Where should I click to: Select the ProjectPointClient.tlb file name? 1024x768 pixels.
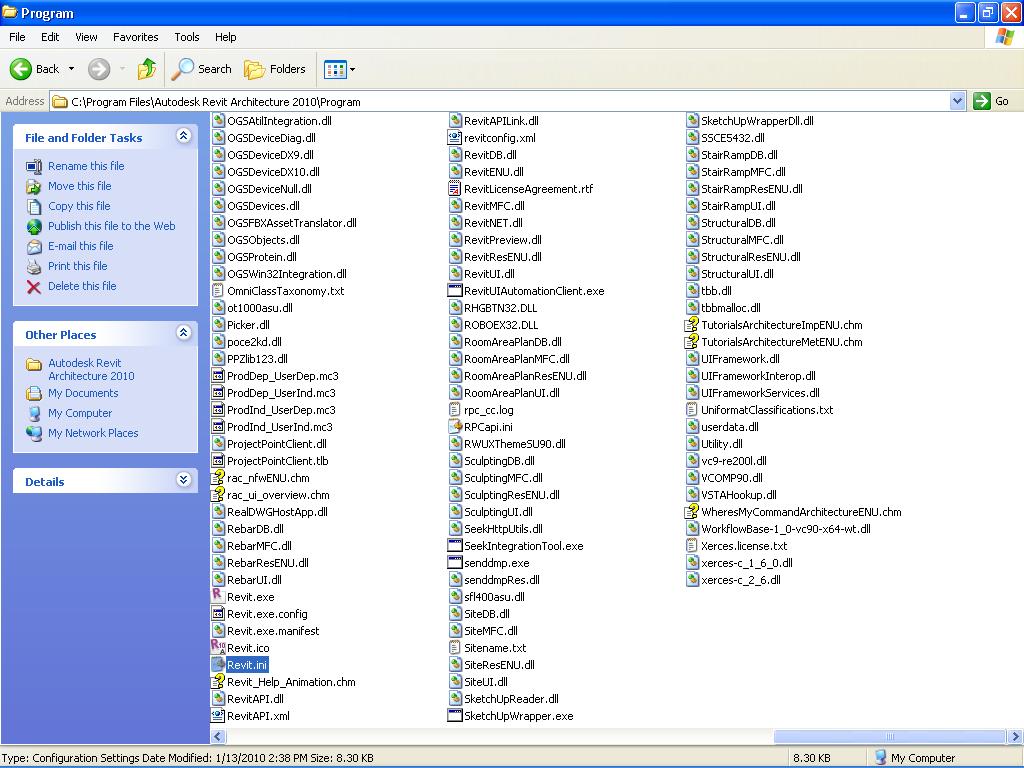[278, 460]
